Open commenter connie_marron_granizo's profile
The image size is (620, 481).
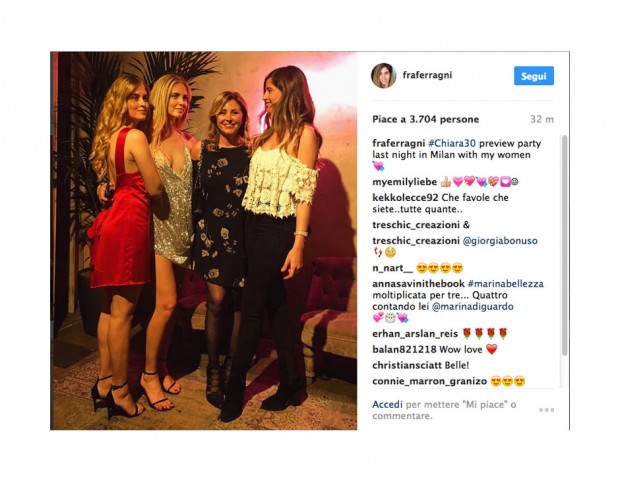tap(429, 381)
